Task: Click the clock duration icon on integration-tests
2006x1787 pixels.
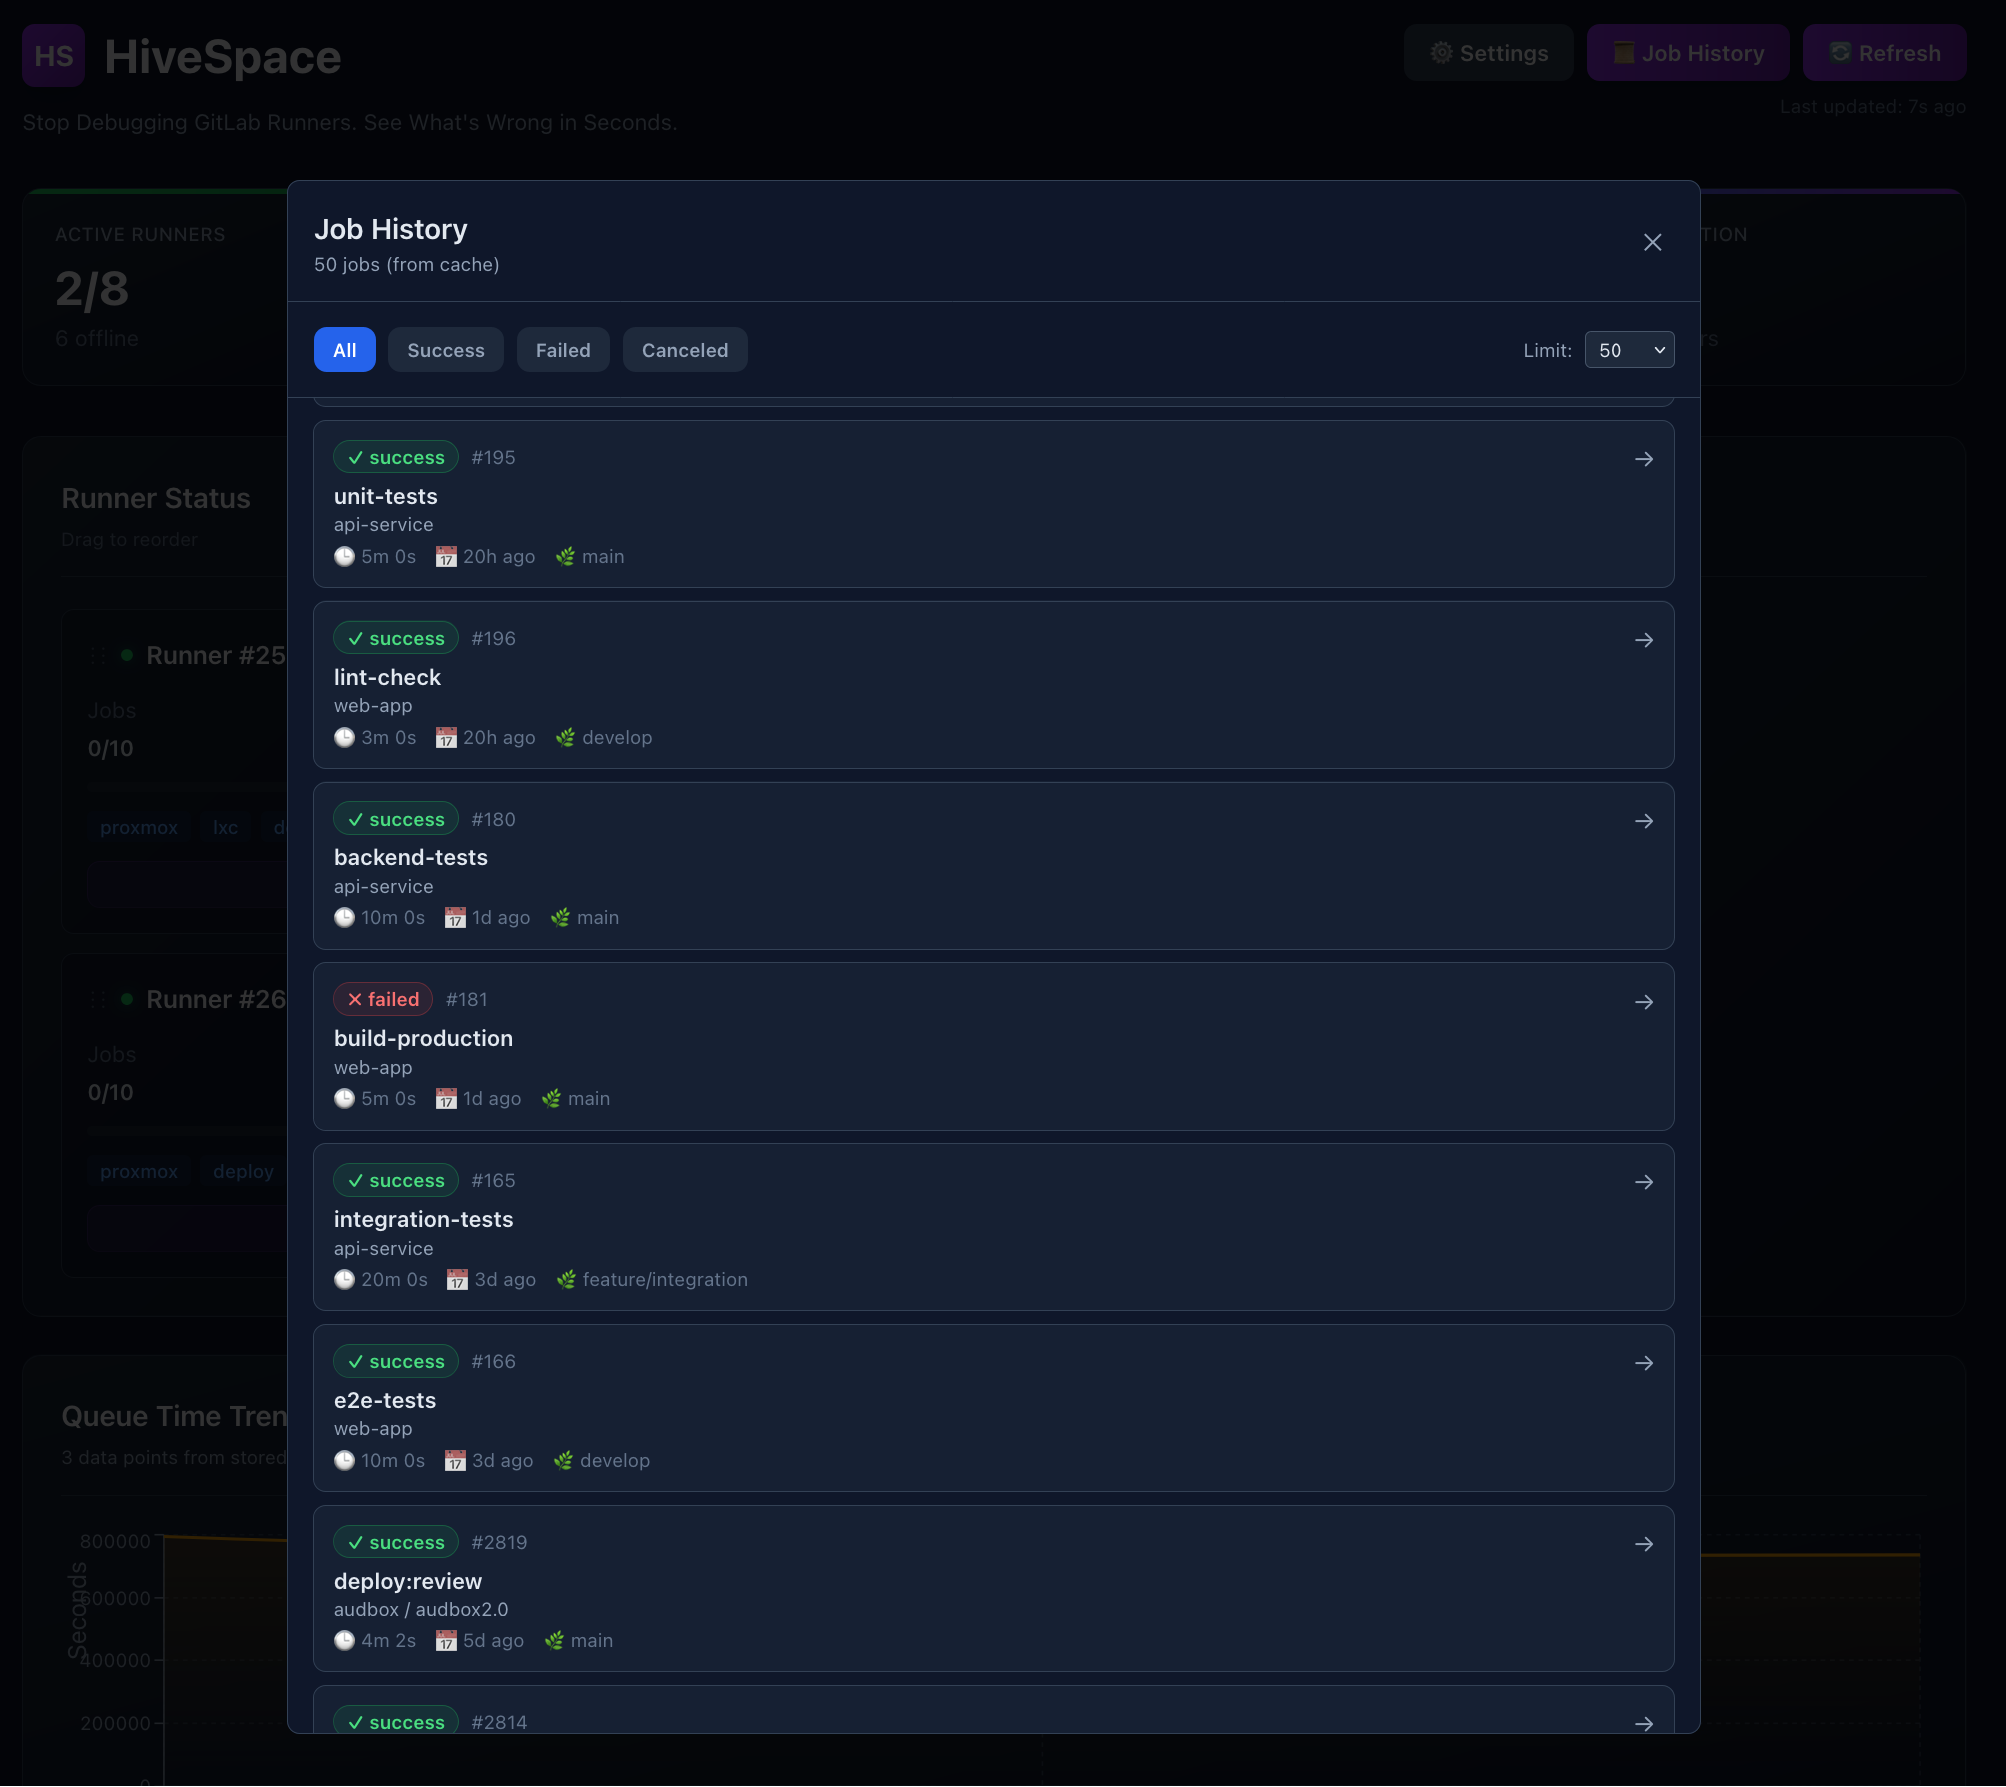Action: point(345,1279)
